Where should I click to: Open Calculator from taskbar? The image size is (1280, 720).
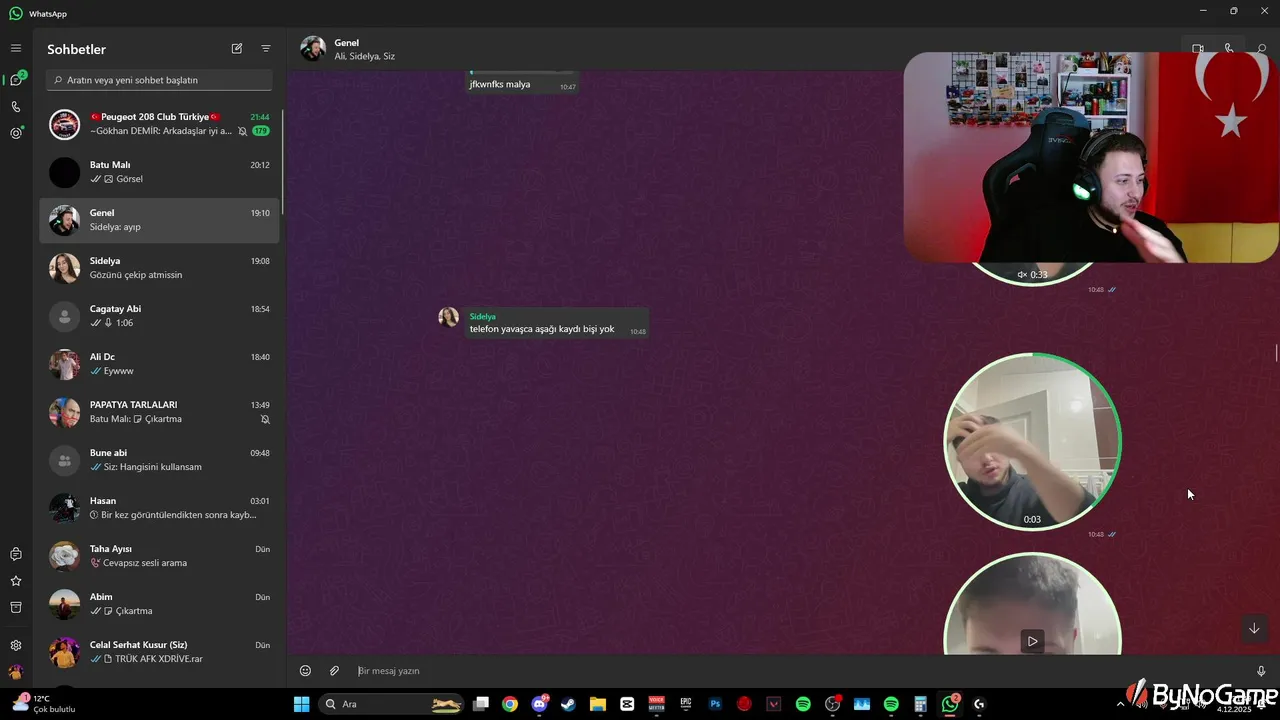click(920, 704)
